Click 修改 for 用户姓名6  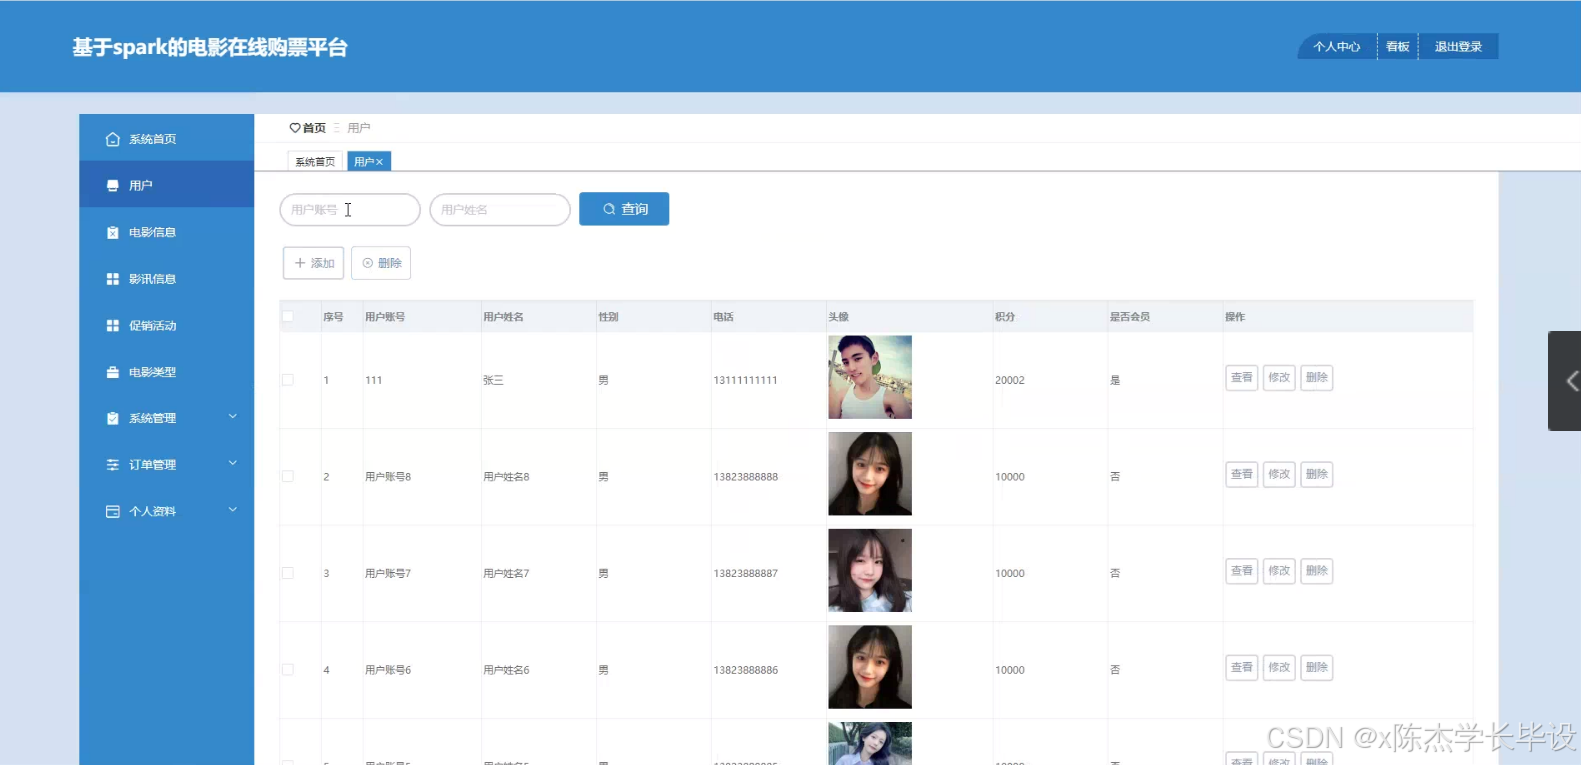click(1279, 668)
